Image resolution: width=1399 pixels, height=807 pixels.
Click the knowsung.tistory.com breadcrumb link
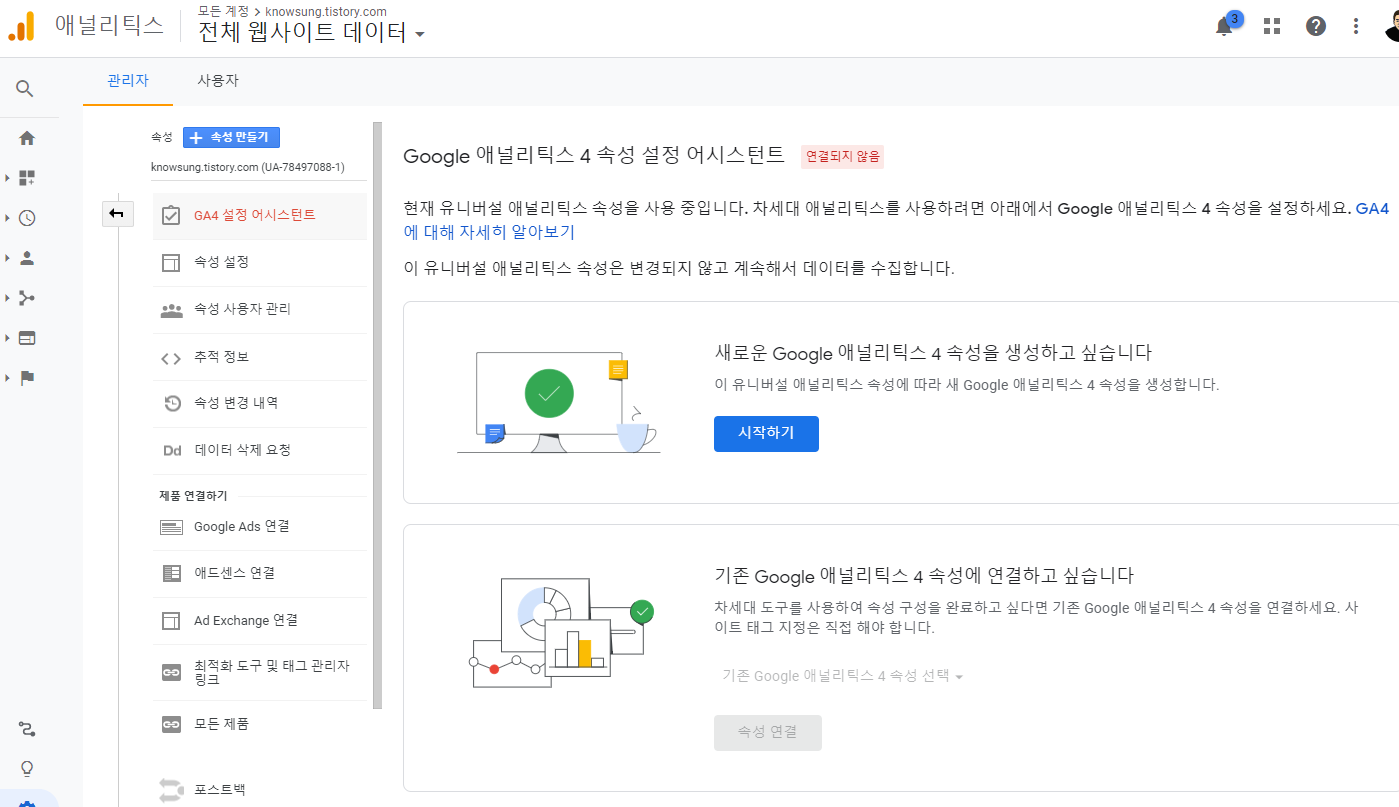(x=326, y=11)
